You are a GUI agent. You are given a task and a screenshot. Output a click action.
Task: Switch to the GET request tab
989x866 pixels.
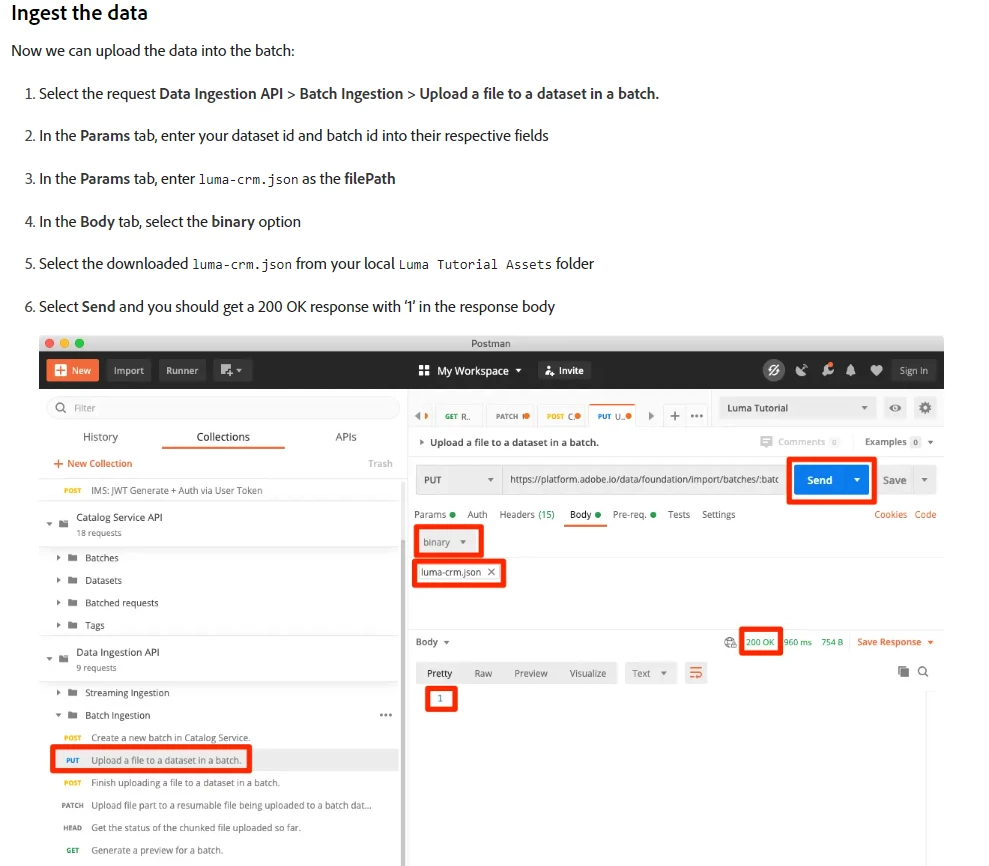pyautogui.click(x=458, y=416)
